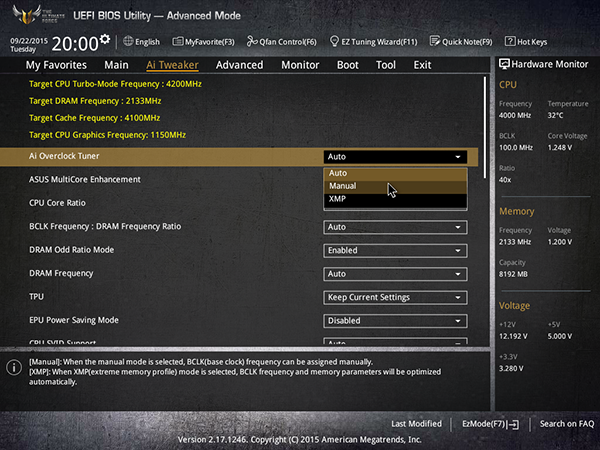
Task: Click Target CPU Graphics Frequency text
Action: click(108, 135)
